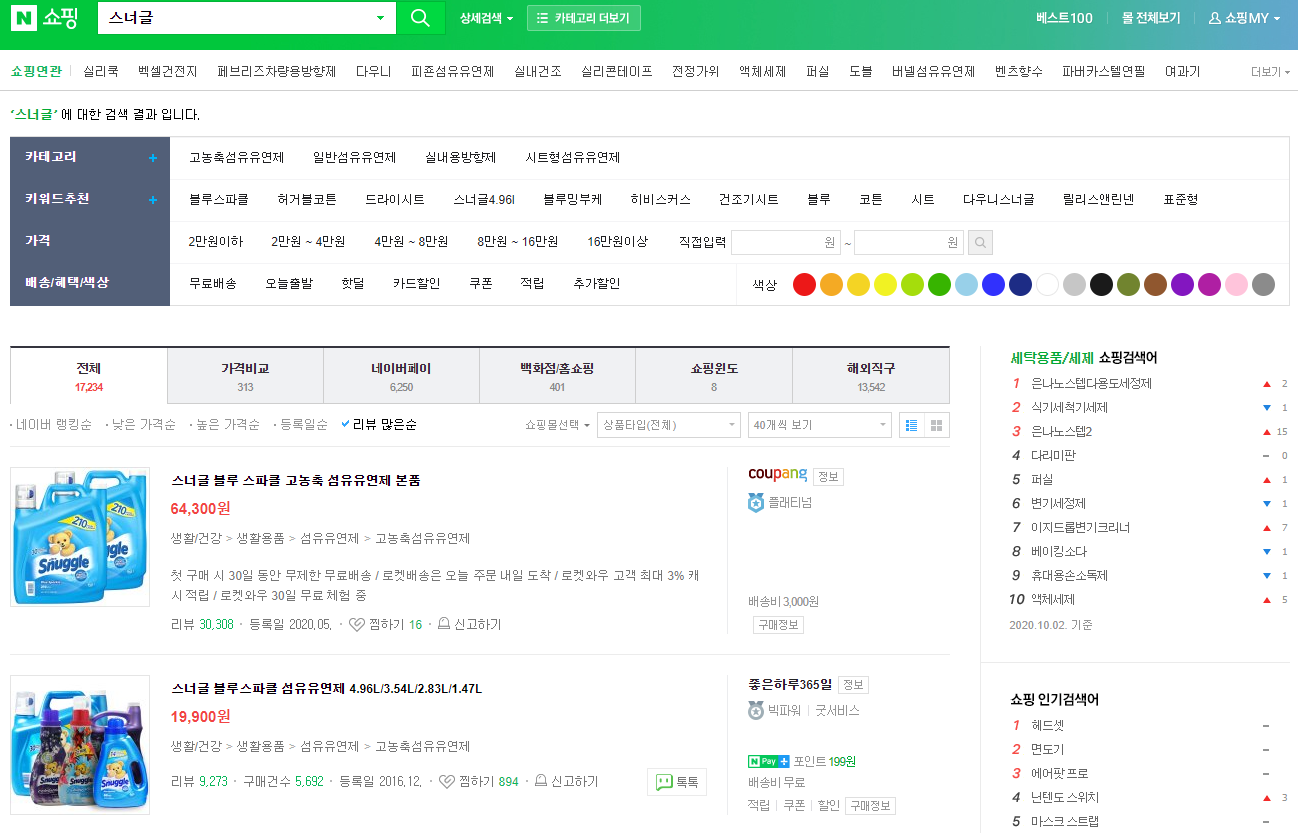
Task: Pick the pink color swatch
Action: tap(1236, 284)
